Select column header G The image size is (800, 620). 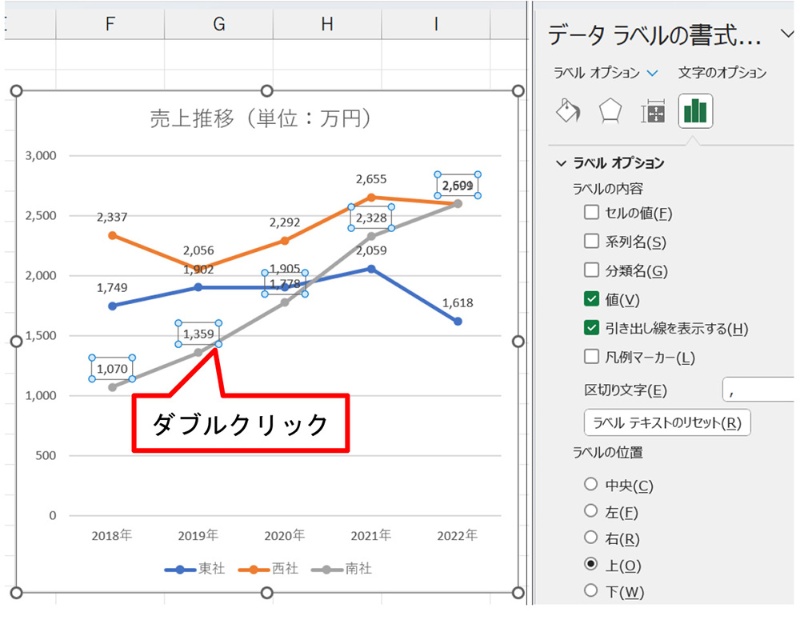click(x=218, y=23)
